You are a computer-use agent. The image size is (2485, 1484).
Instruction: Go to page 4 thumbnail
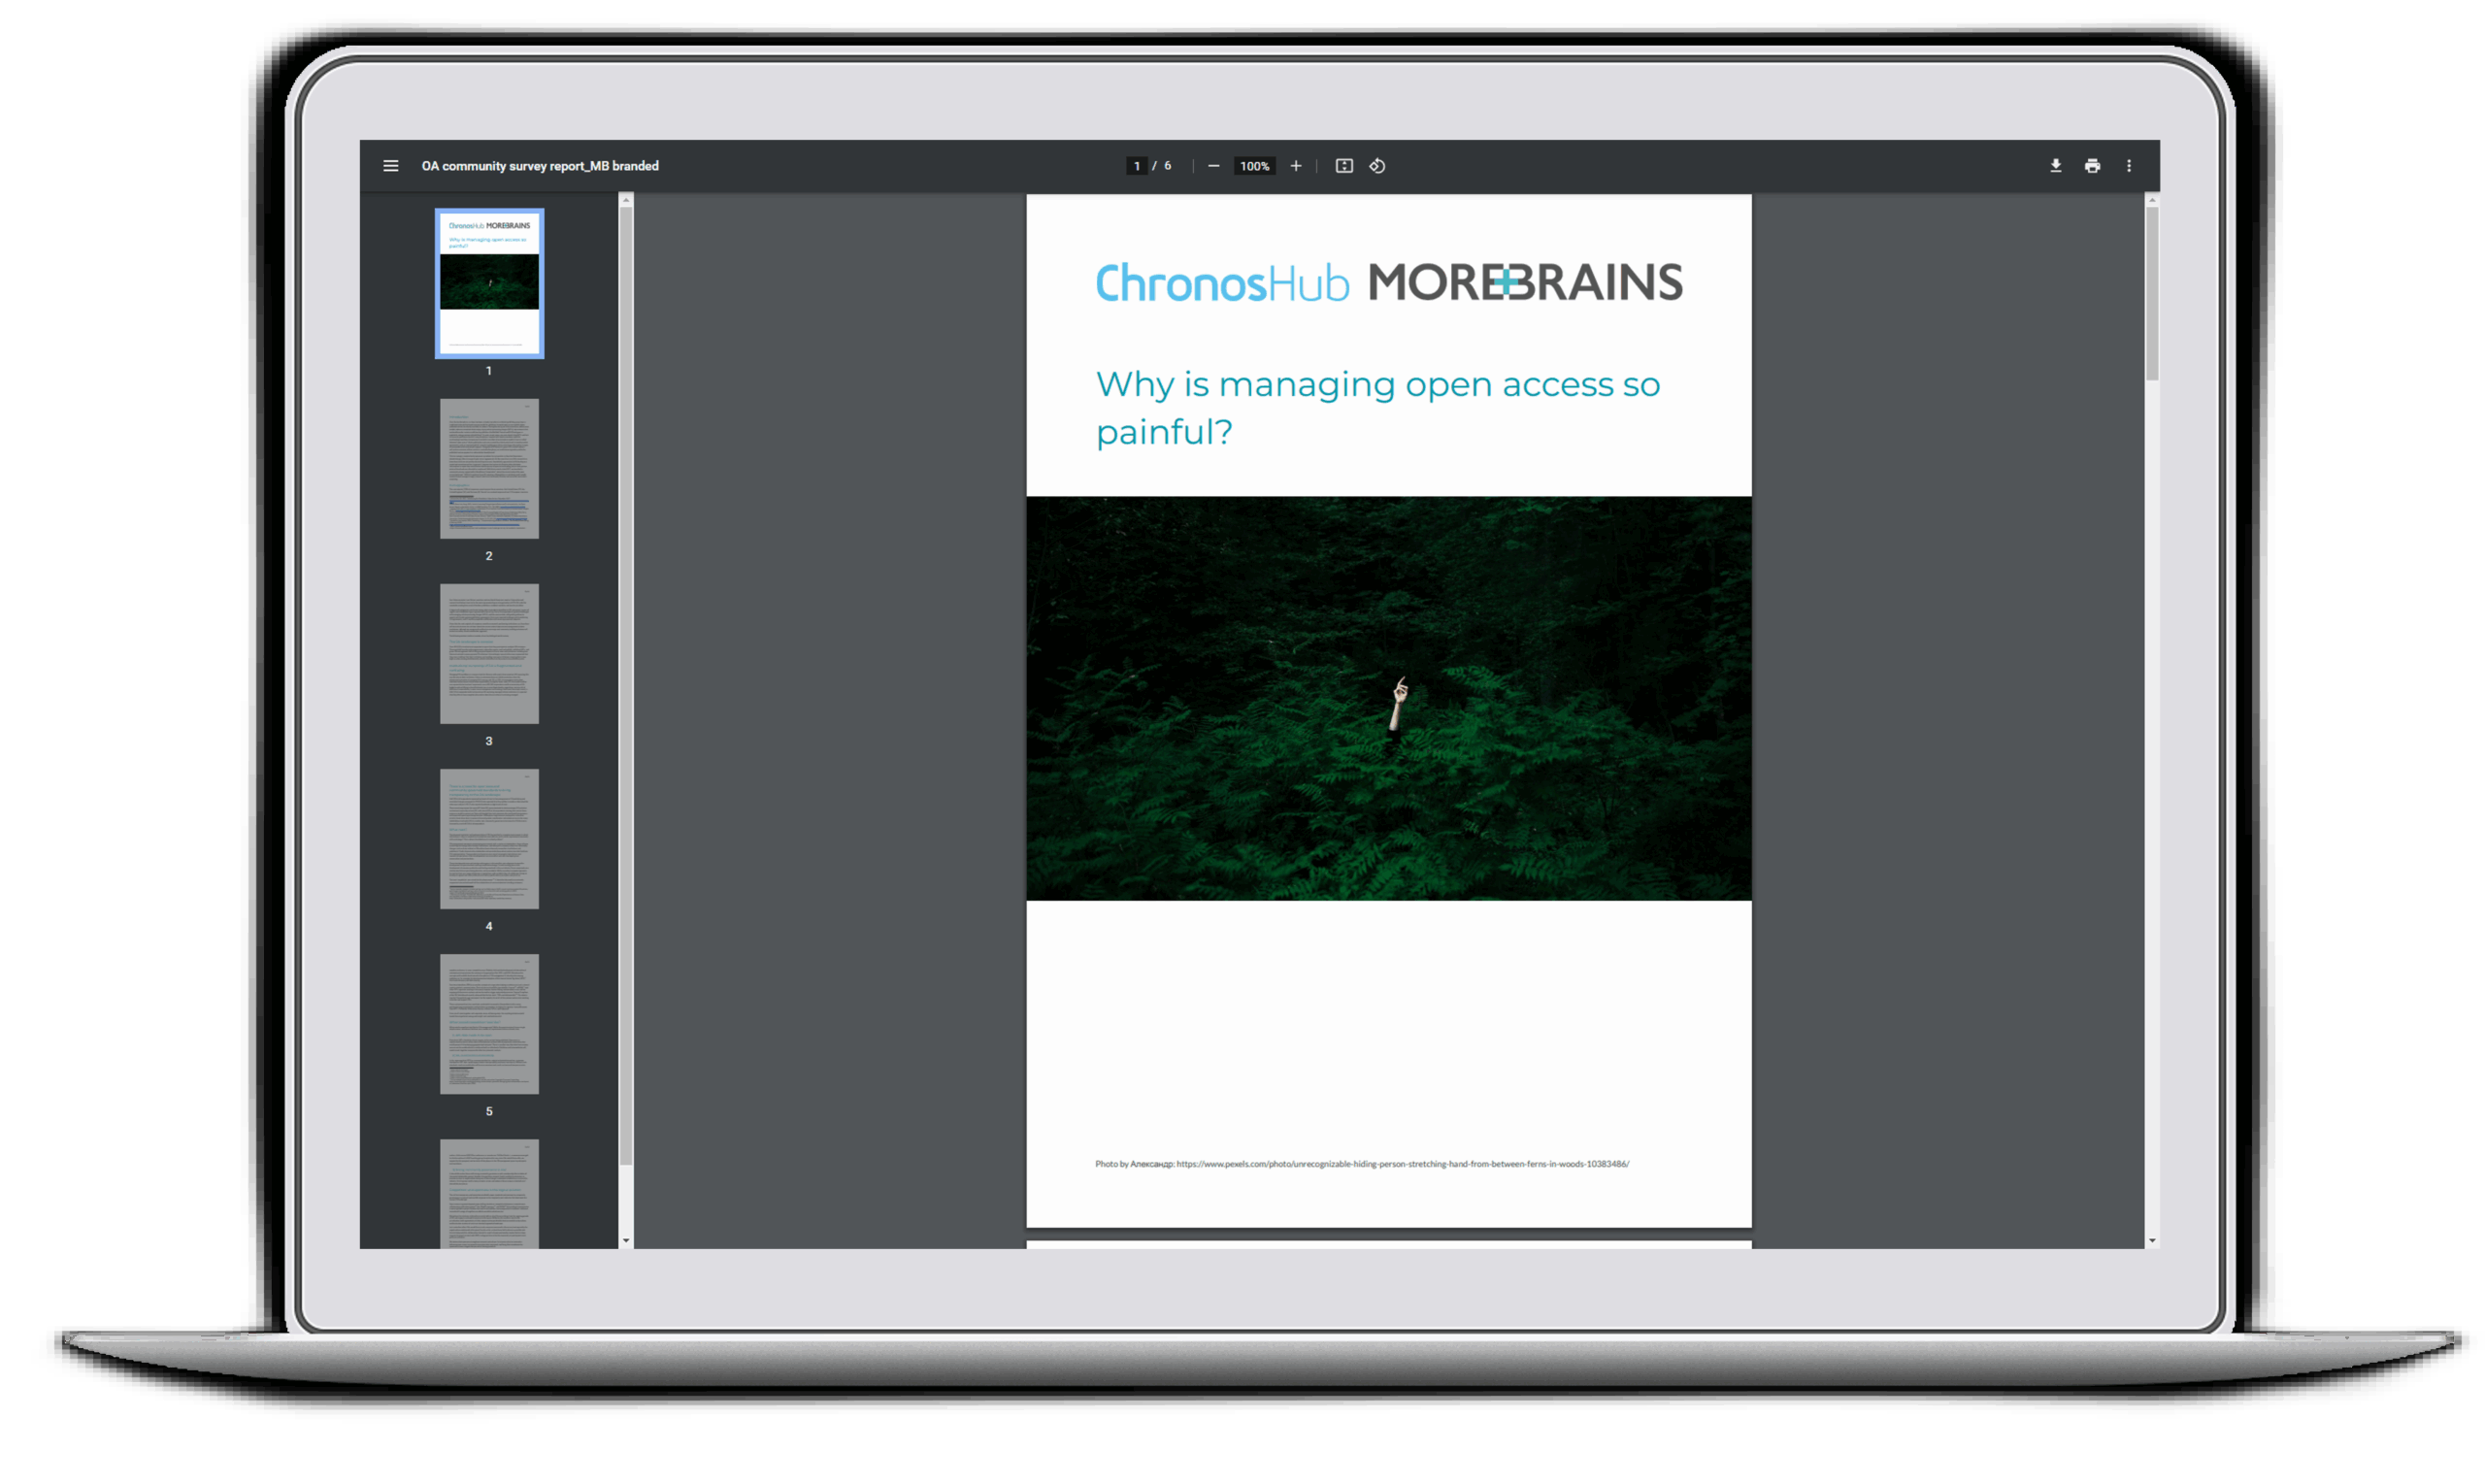pyautogui.click(x=489, y=839)
